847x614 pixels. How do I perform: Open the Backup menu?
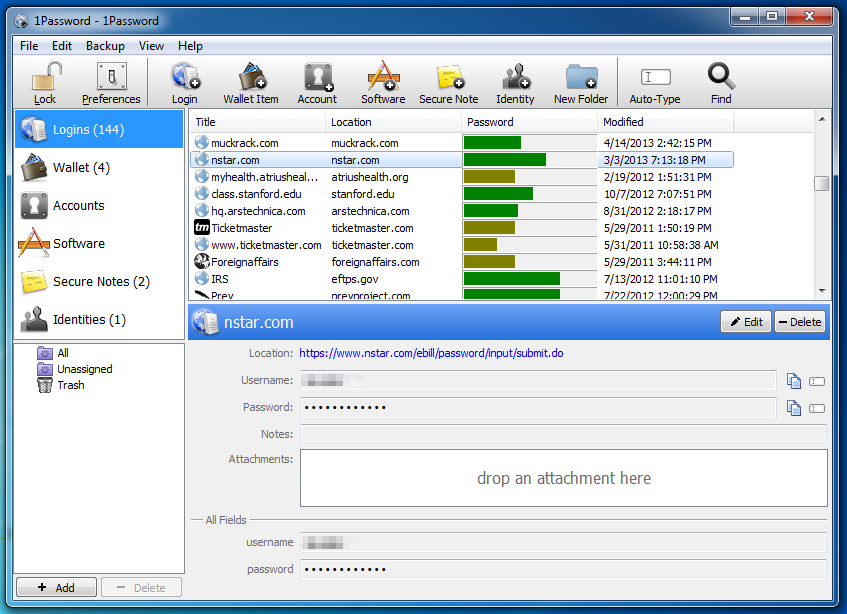105,46
